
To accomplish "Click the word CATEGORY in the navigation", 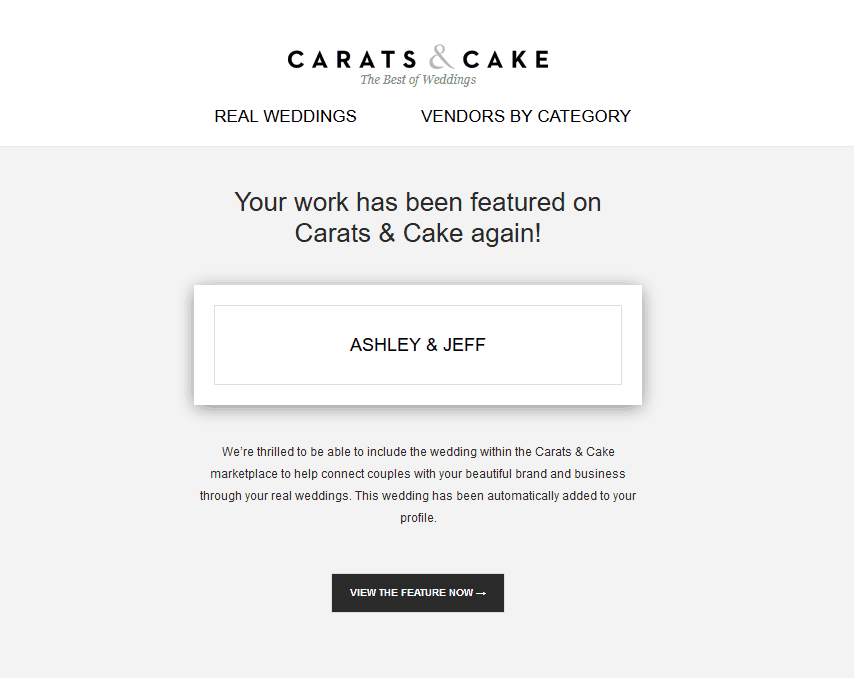I will coord(584,116).
